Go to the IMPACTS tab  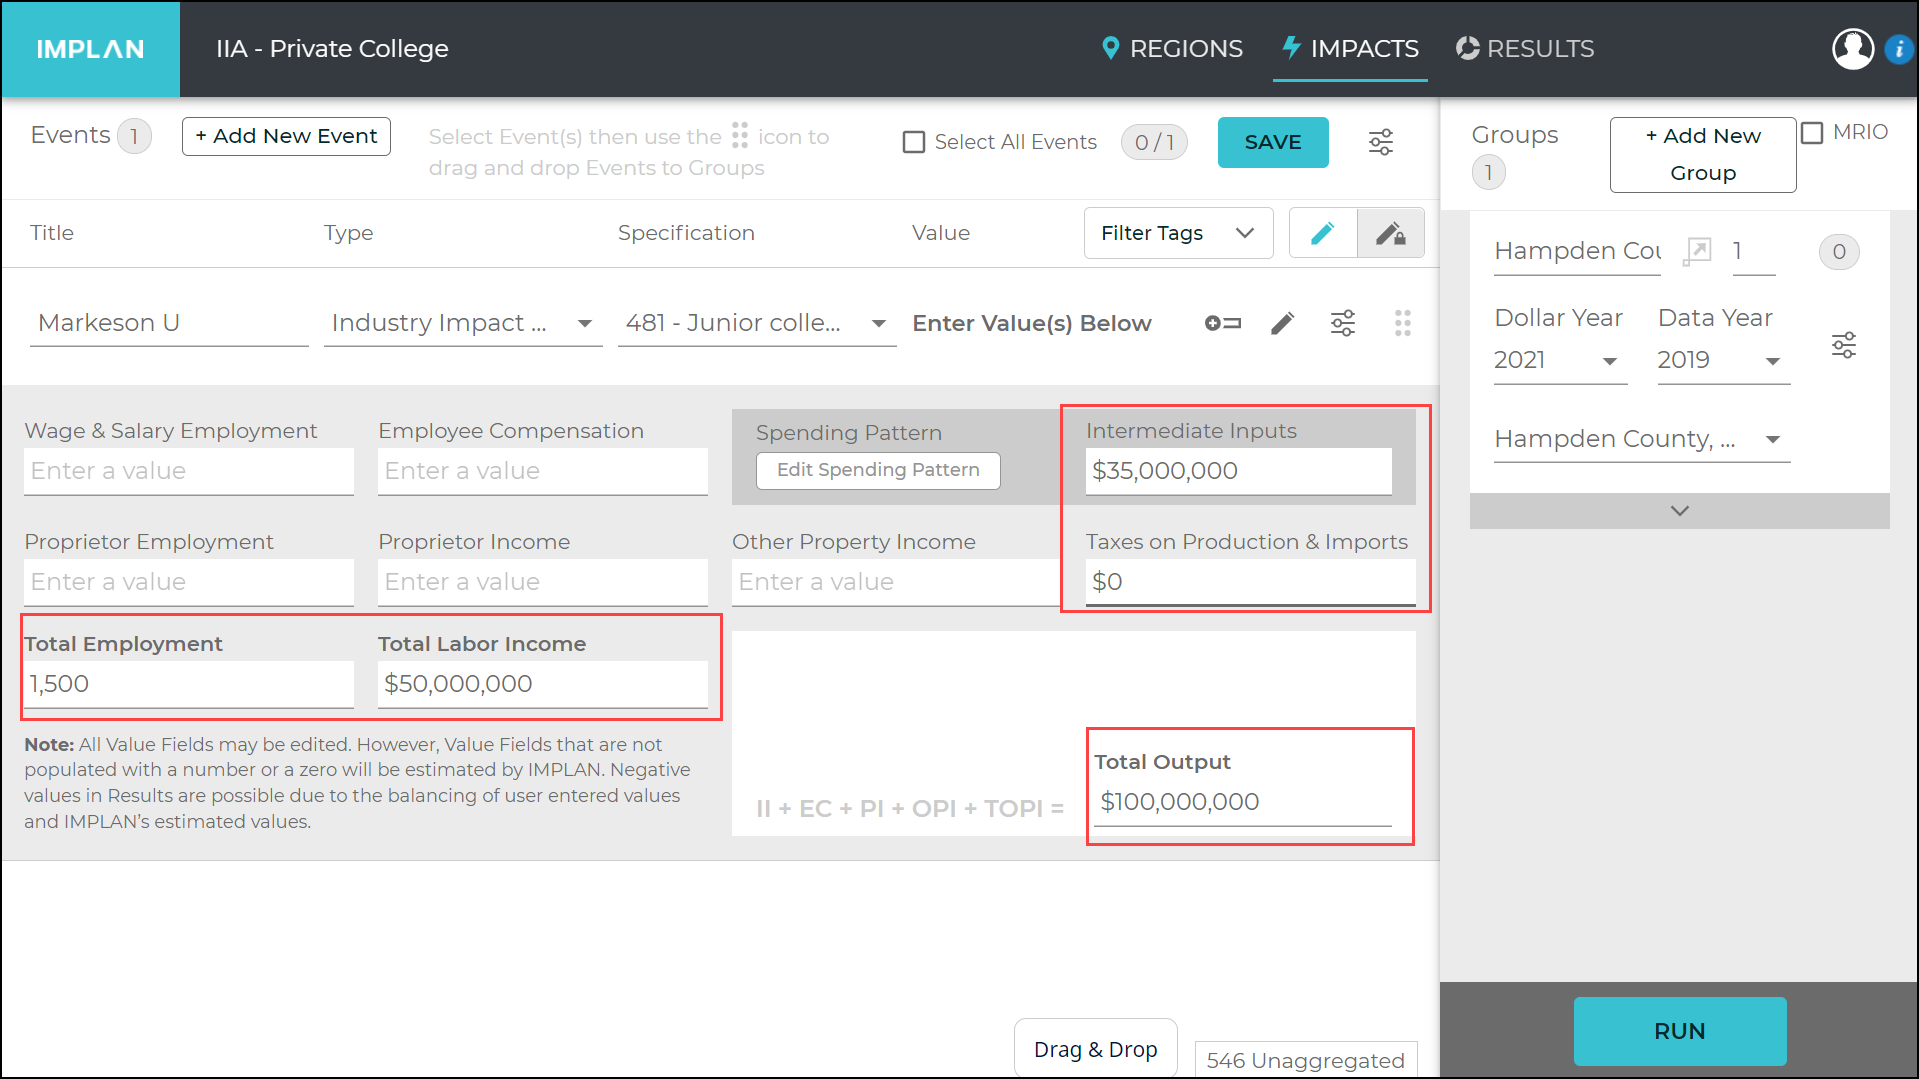click(x=1349, y=49)
